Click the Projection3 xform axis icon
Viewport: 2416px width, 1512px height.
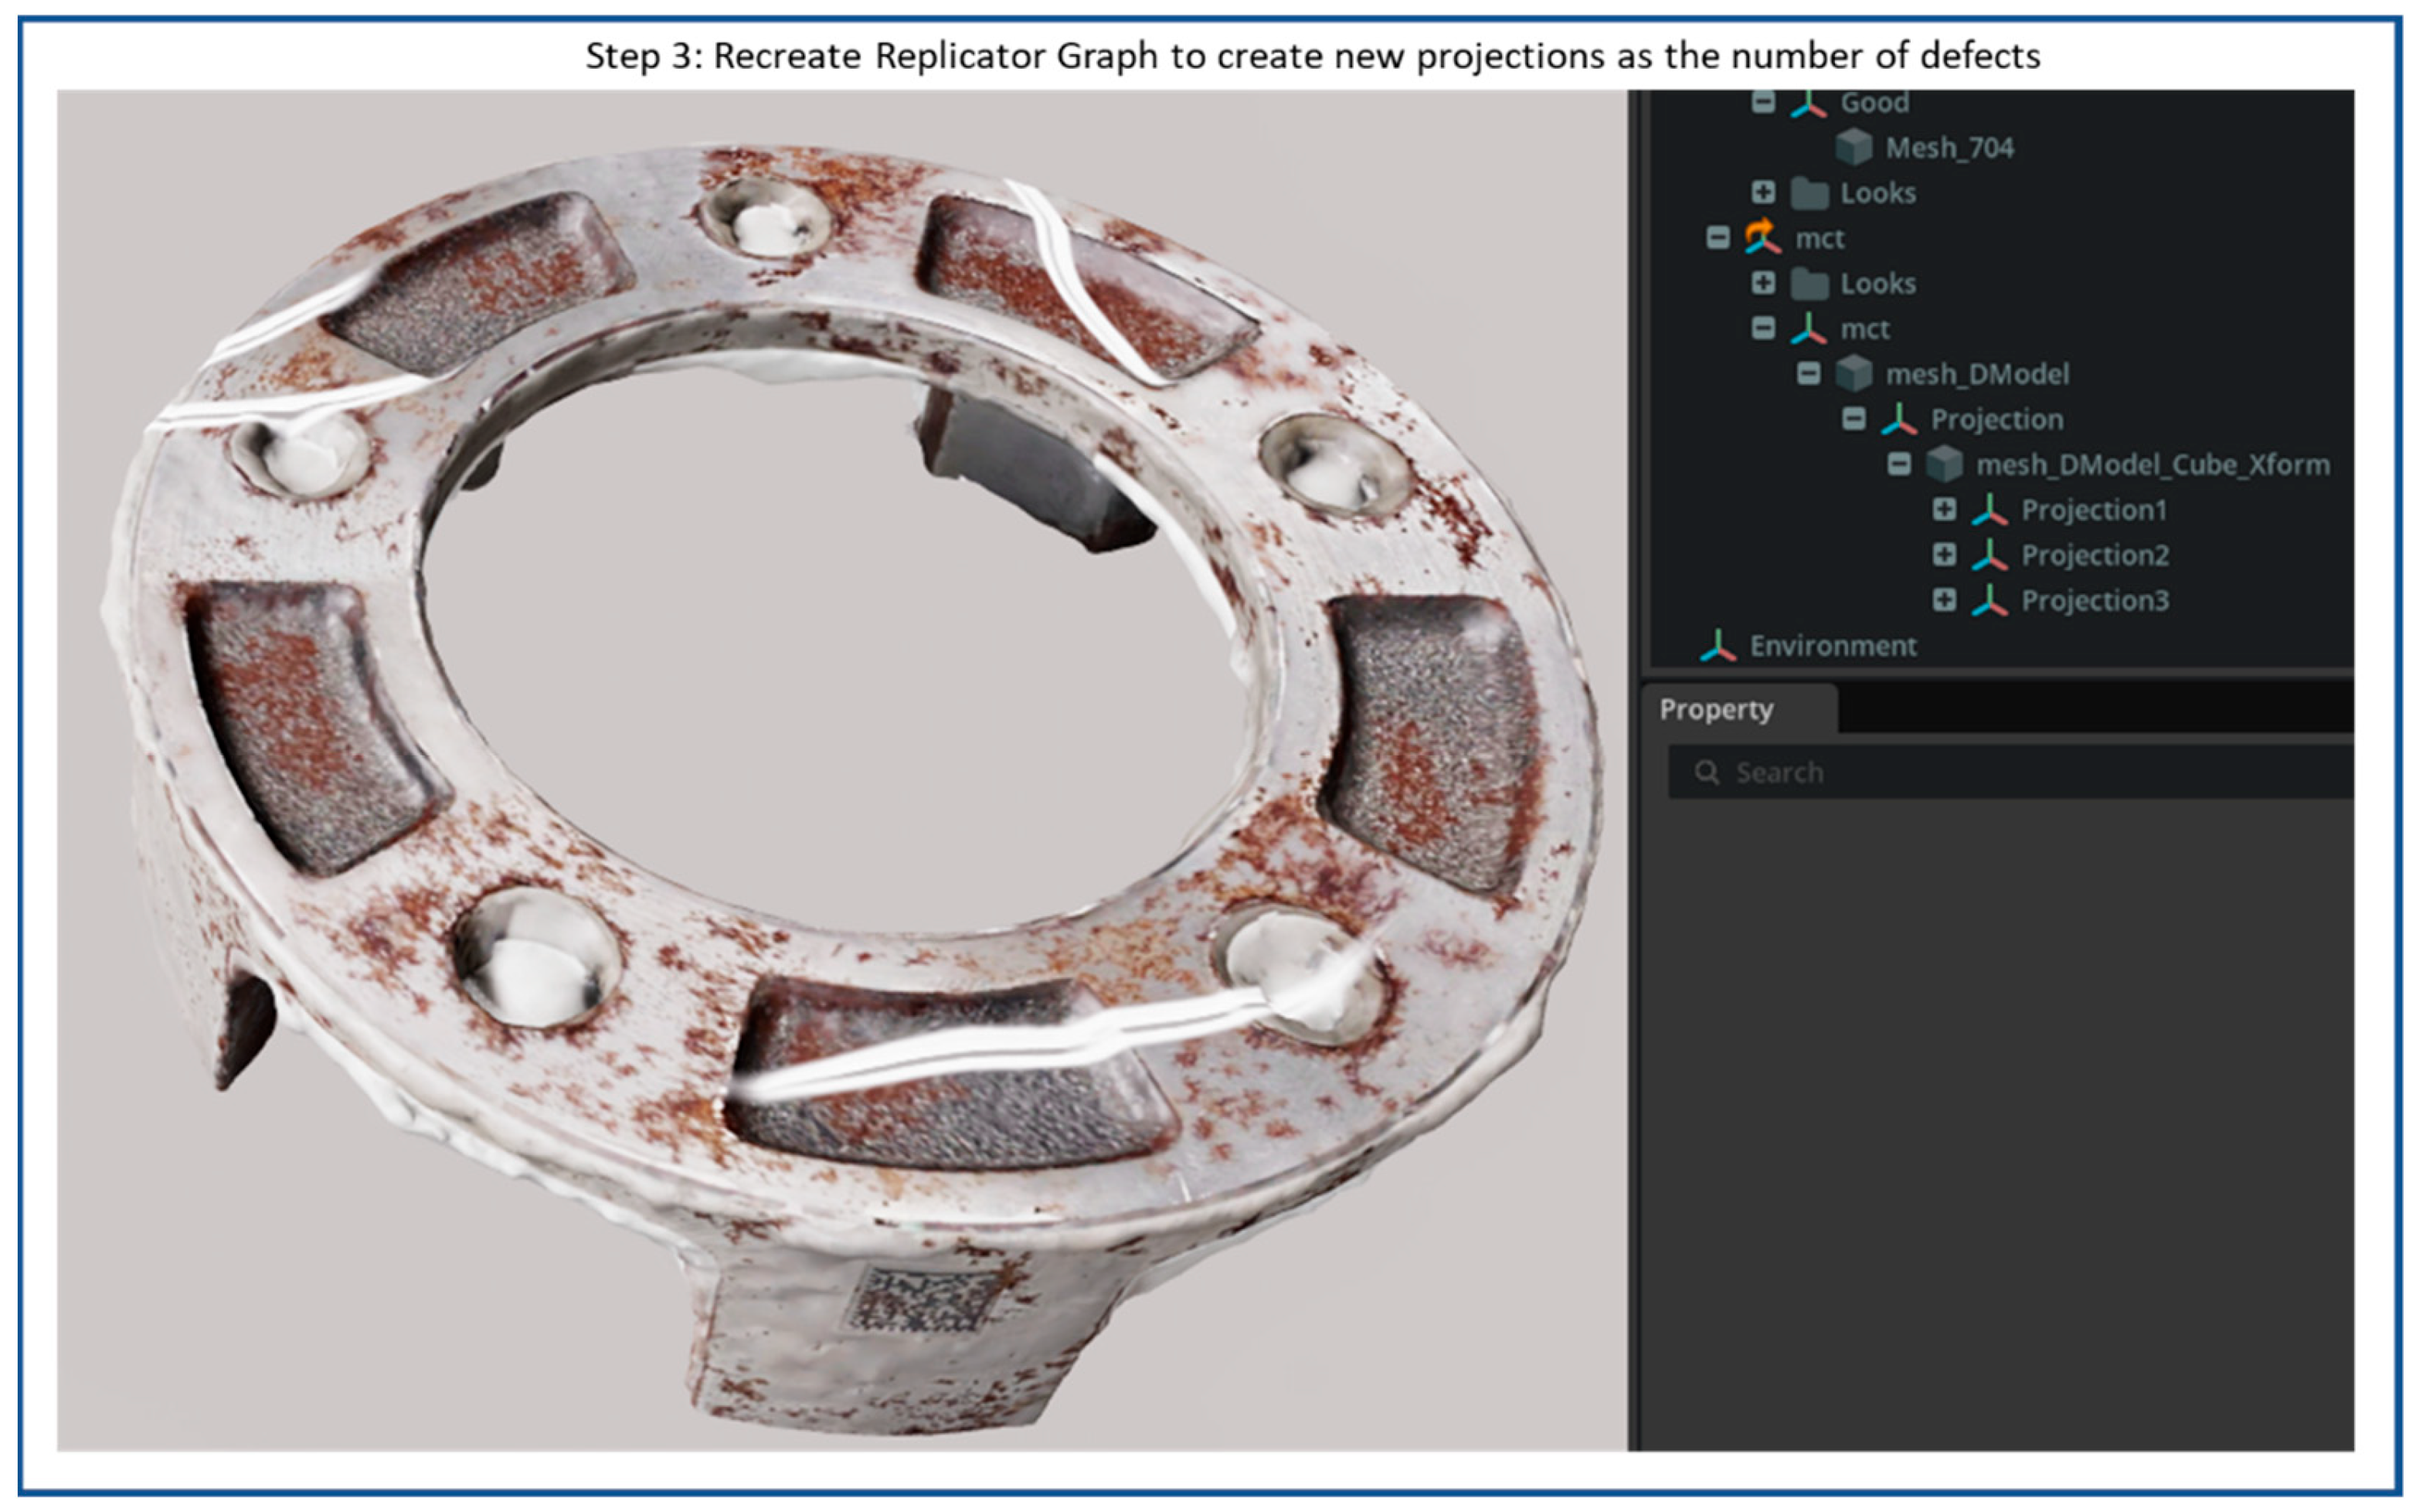[1989, 600]
